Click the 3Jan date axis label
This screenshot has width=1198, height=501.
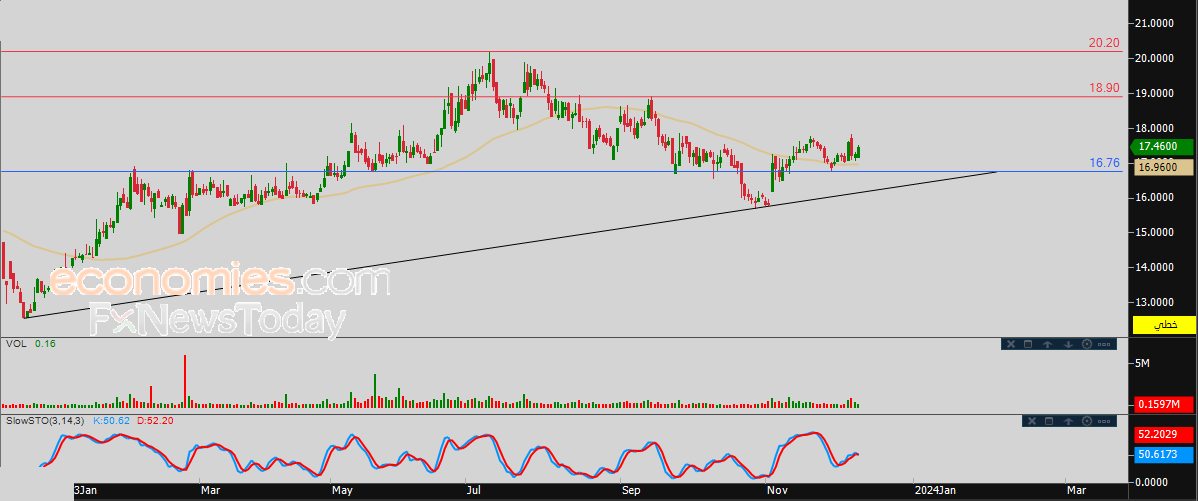click(x=86, y=489)
